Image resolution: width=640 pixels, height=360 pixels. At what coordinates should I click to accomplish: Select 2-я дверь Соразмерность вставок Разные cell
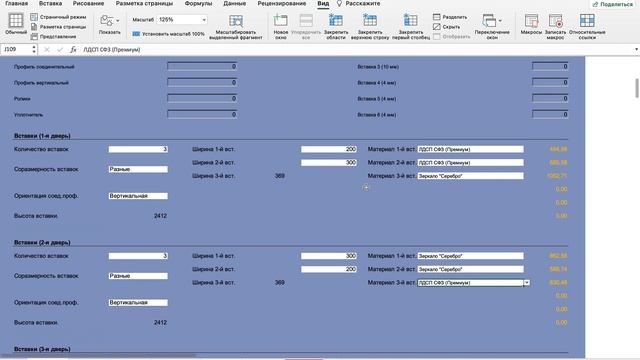click(x=138, y=276)
